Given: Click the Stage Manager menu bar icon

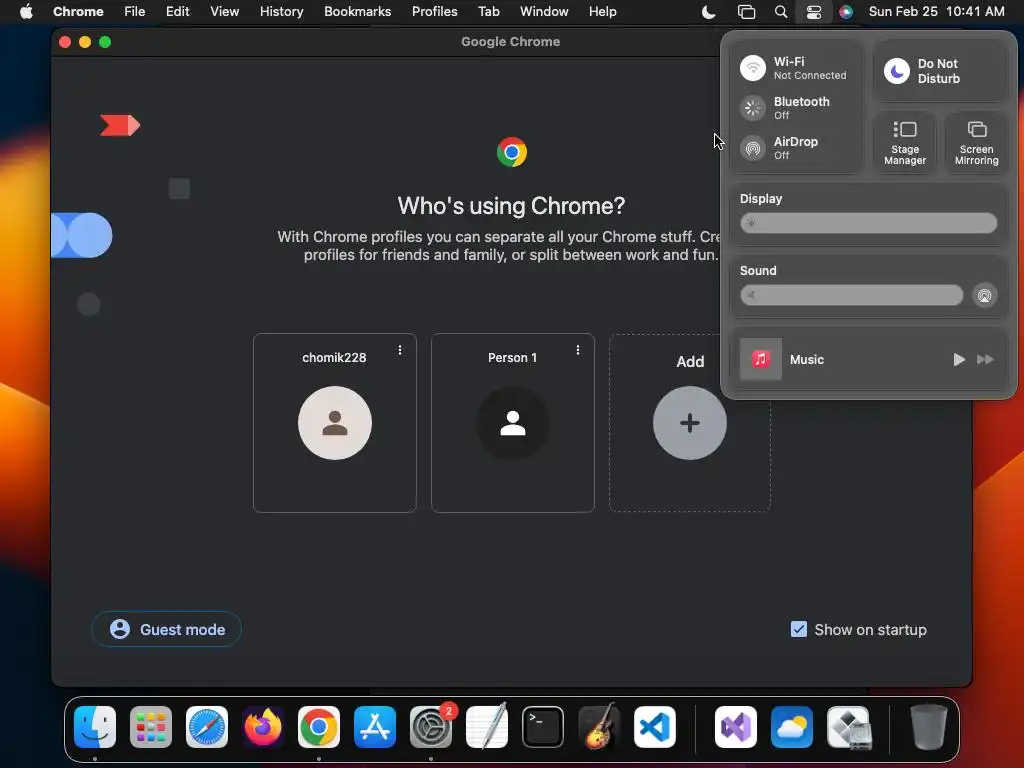Looking at the screenshot, I should coord(746,12).
